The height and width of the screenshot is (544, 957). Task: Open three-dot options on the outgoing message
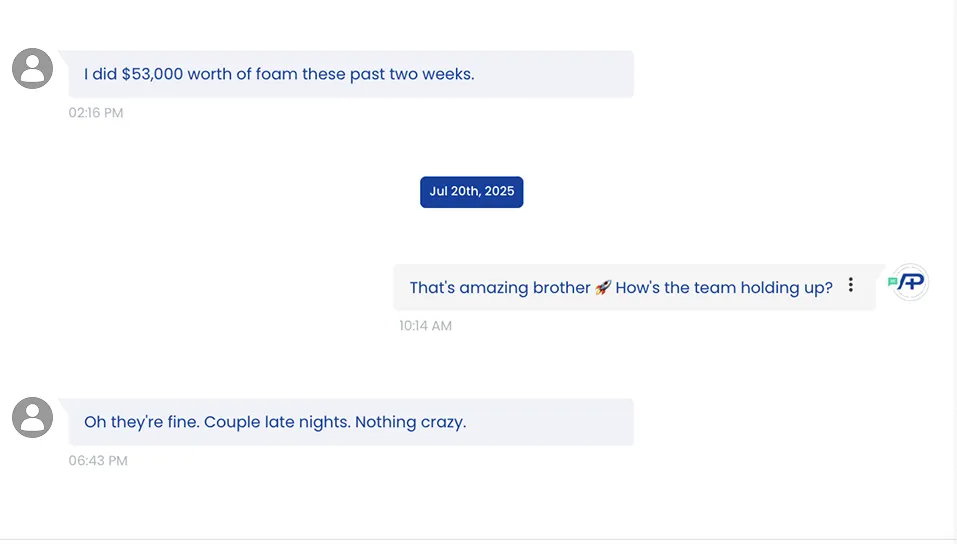851,285
